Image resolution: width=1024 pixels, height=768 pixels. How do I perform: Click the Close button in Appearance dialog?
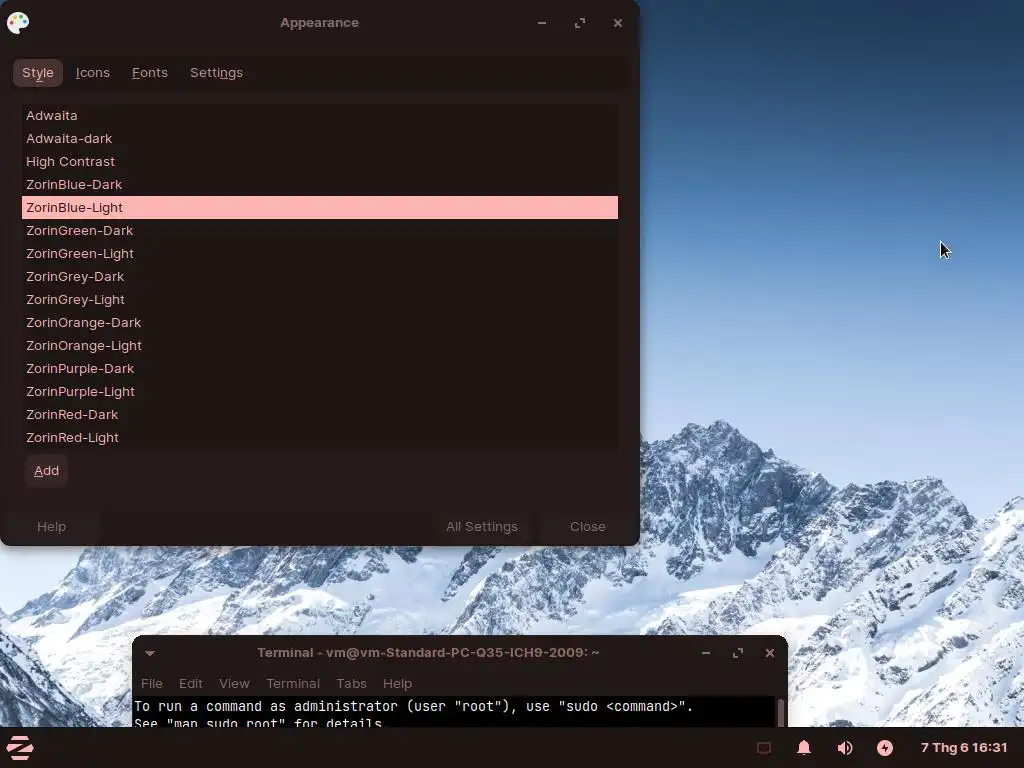(x=588, y=526)
